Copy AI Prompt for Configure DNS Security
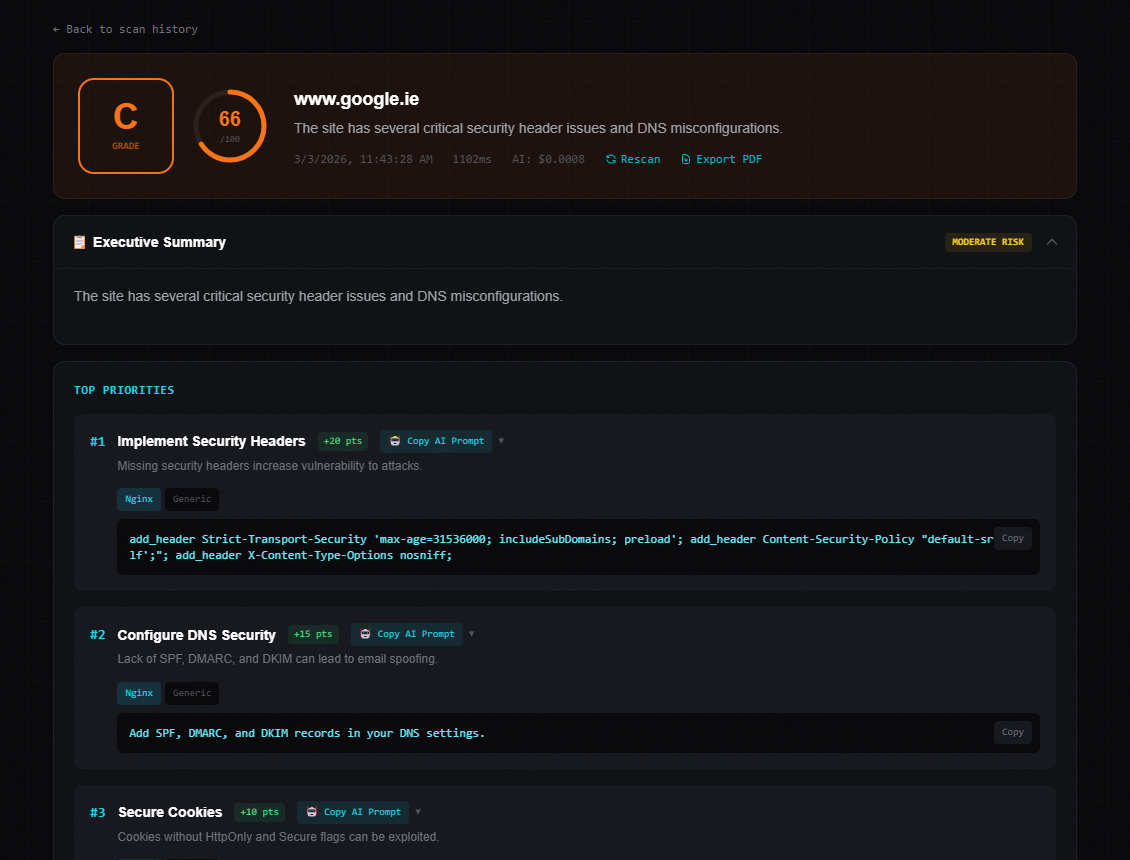This screenshot has width=1130, height=860. point(406,634)
